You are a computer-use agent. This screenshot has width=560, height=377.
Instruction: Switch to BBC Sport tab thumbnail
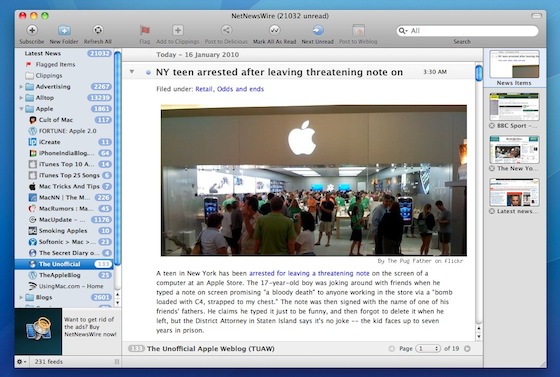514,107
